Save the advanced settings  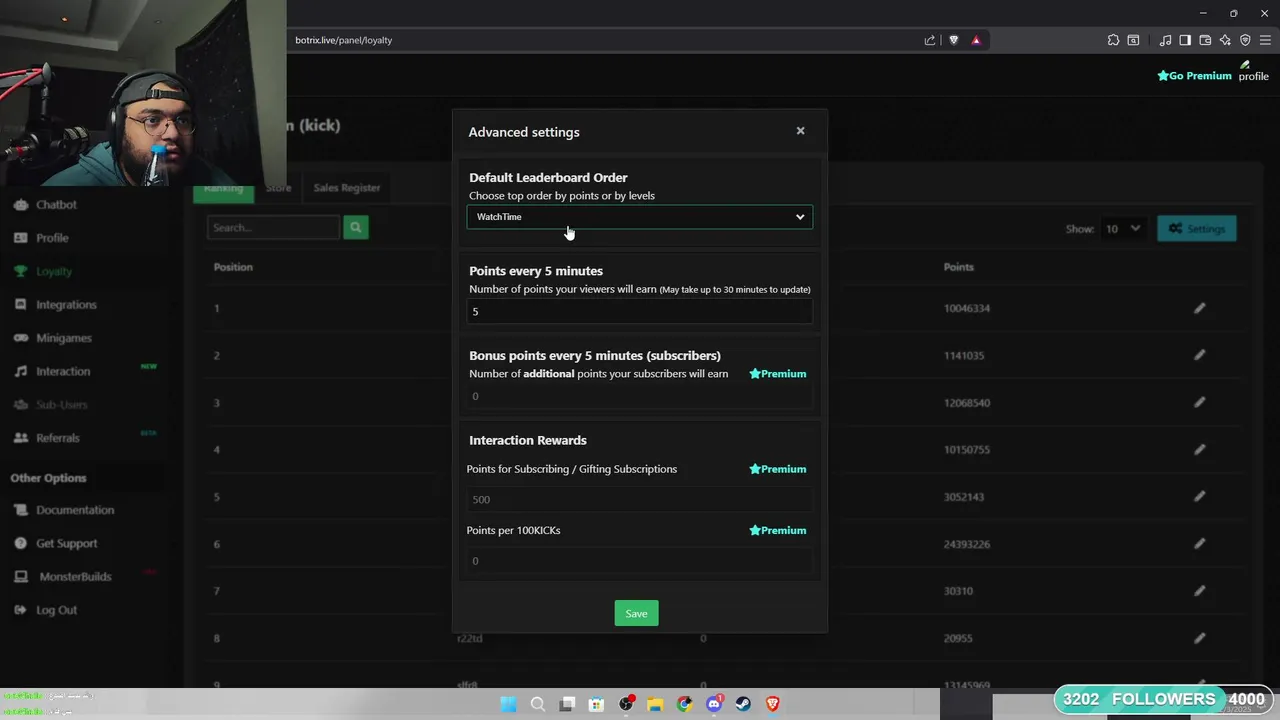(636, 613)
